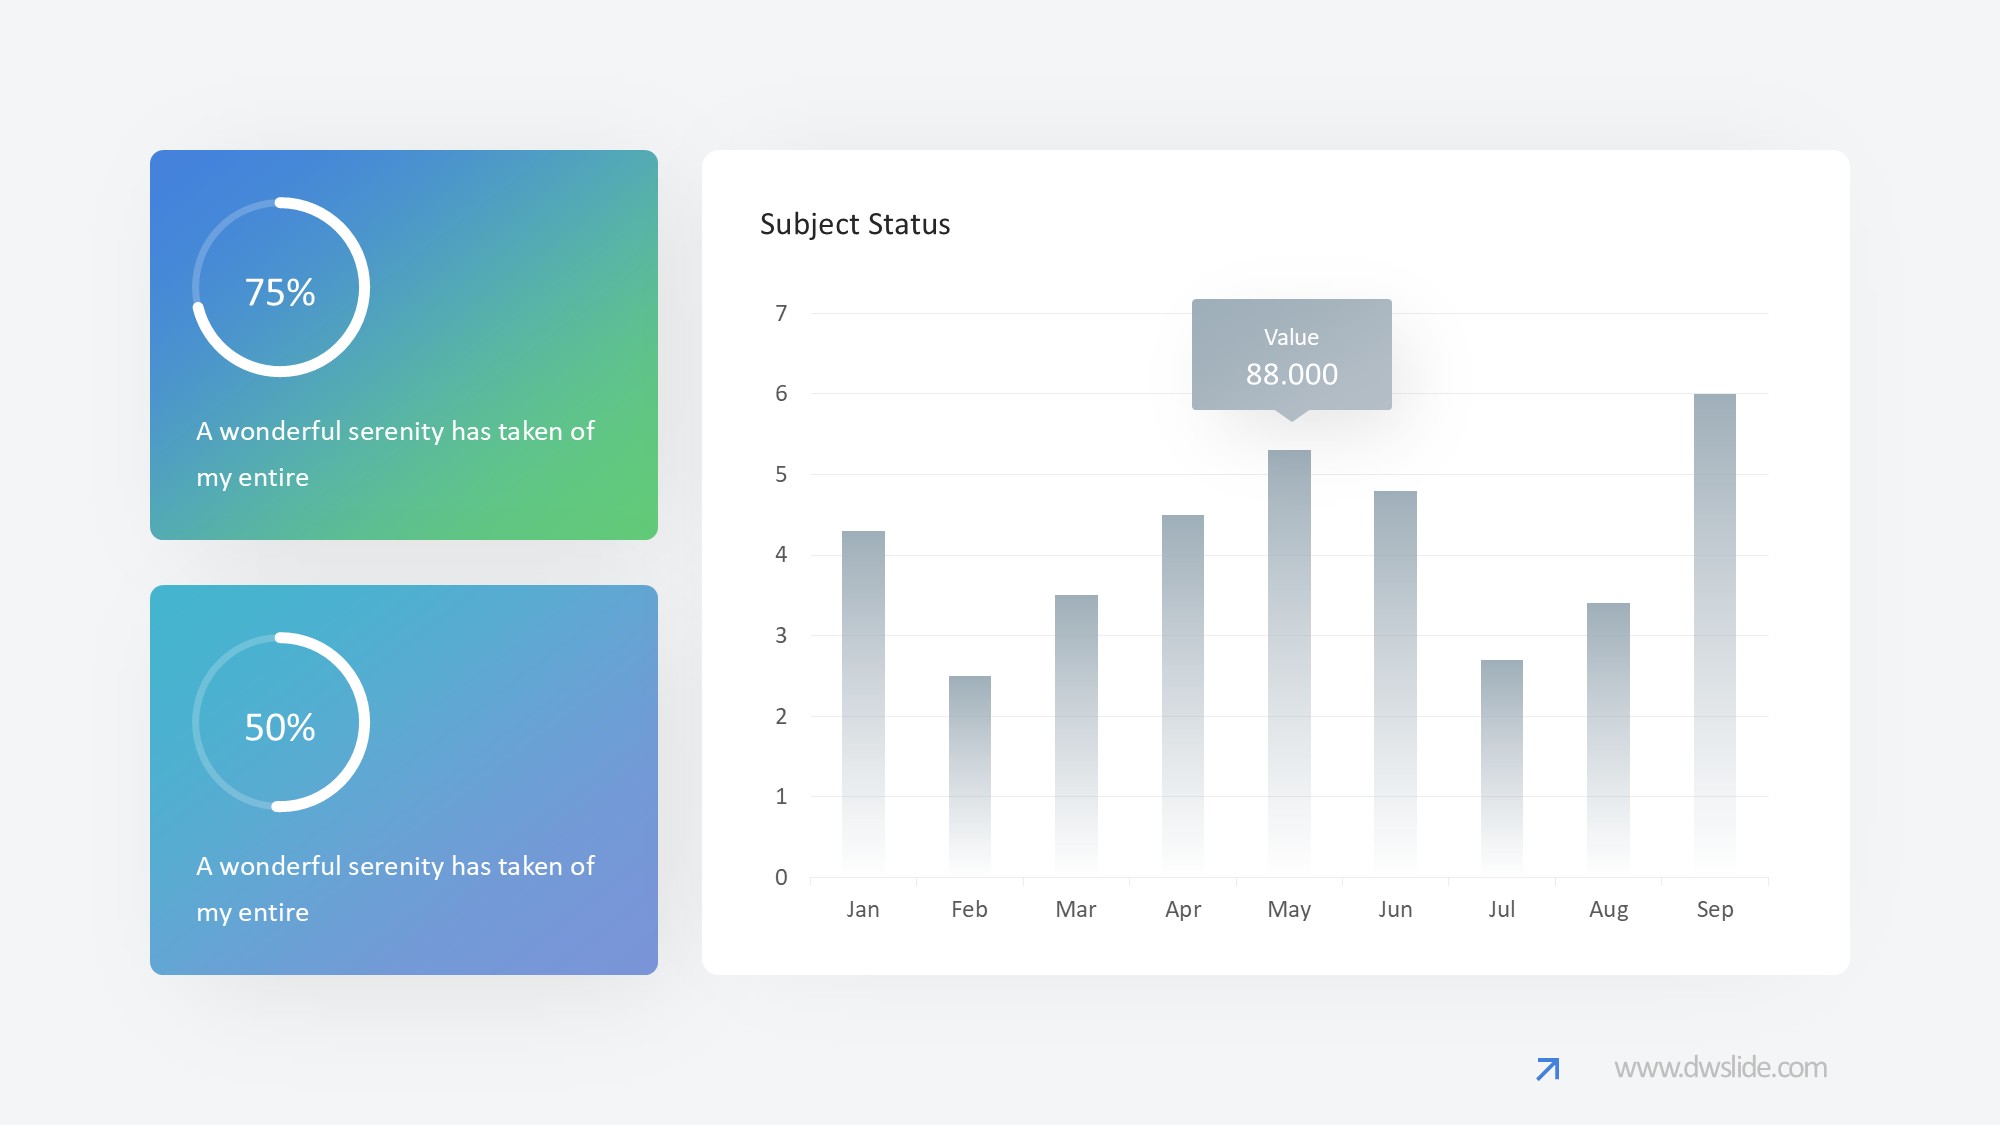
Task: Select the Value 88.000 tooltip
Action: [1291, 354]
